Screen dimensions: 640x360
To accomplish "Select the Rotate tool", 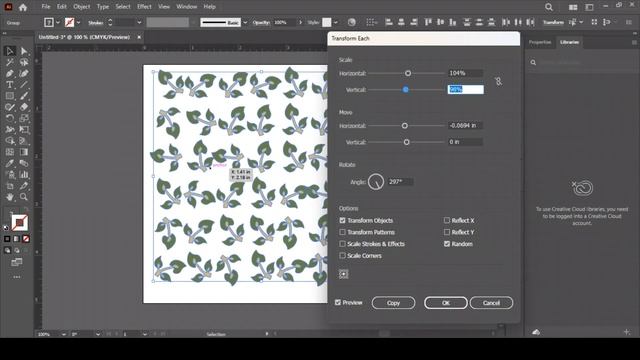I will point(10,118).
